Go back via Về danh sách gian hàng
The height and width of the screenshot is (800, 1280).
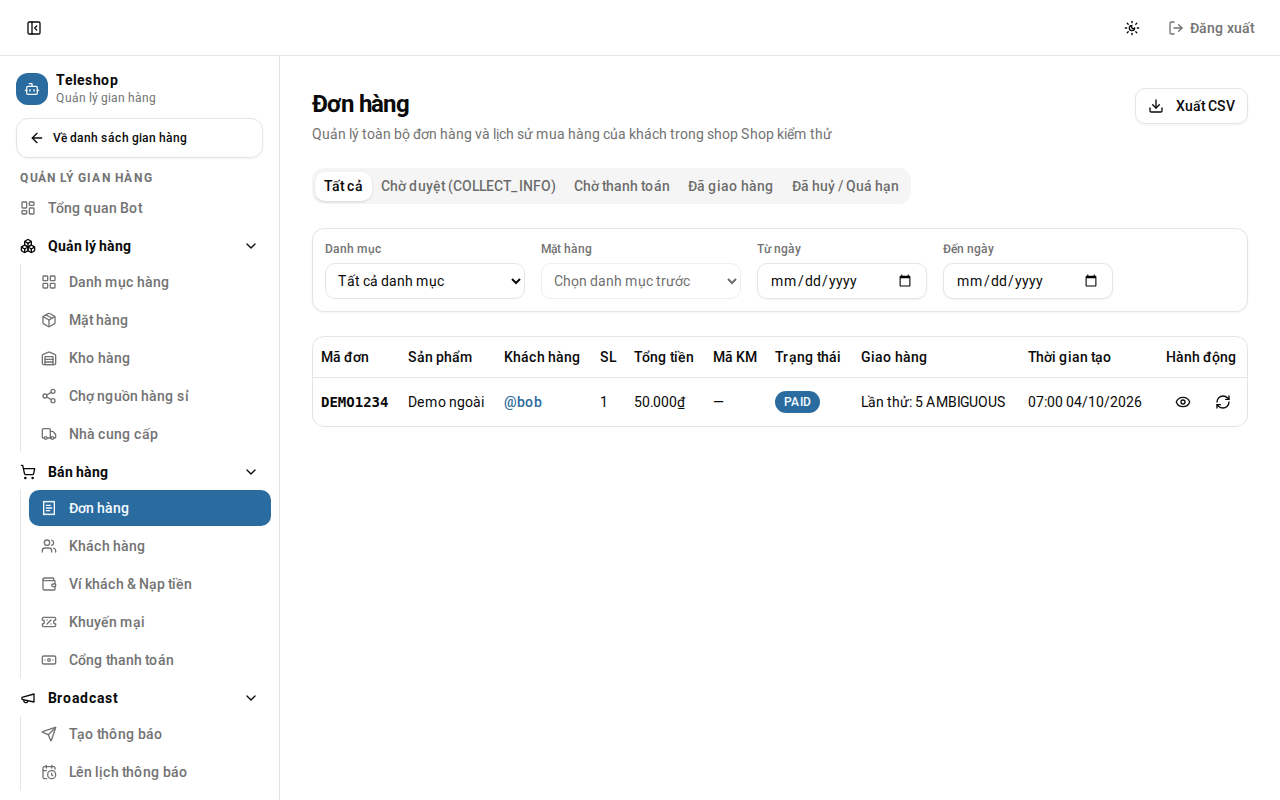click(139, 138)
